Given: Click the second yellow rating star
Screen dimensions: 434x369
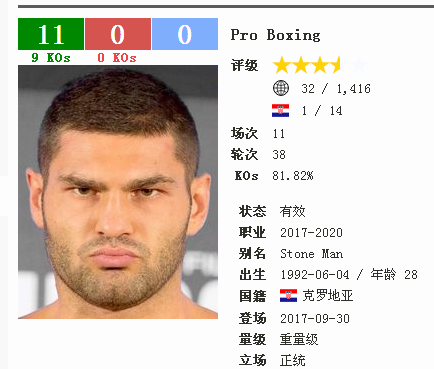Looking at the screenshot, I should pyautogui.click(x=301, y=65).
